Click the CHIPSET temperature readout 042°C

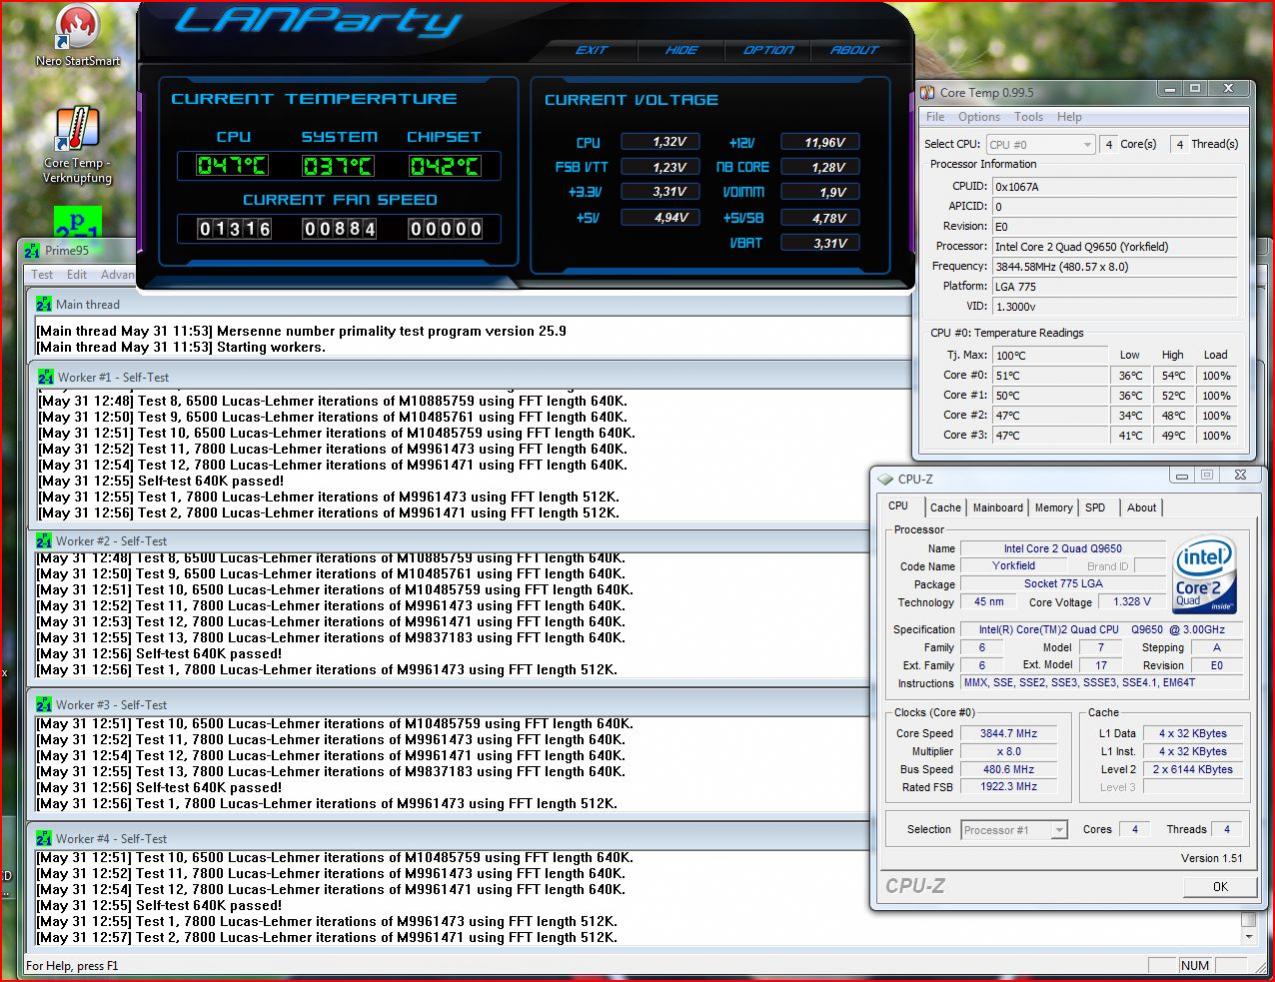click(x=444, y=166)
